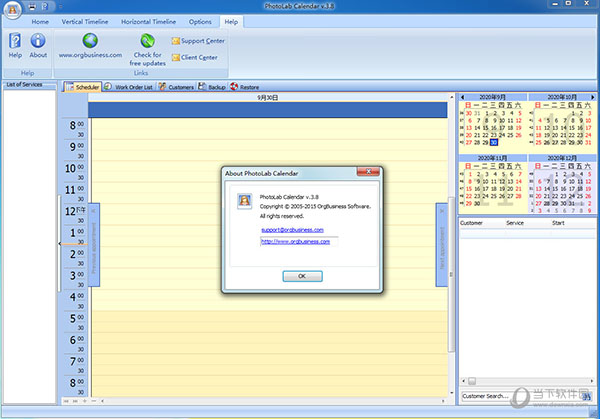Switch to the Scheduler view tab

[x=83, y=87]
